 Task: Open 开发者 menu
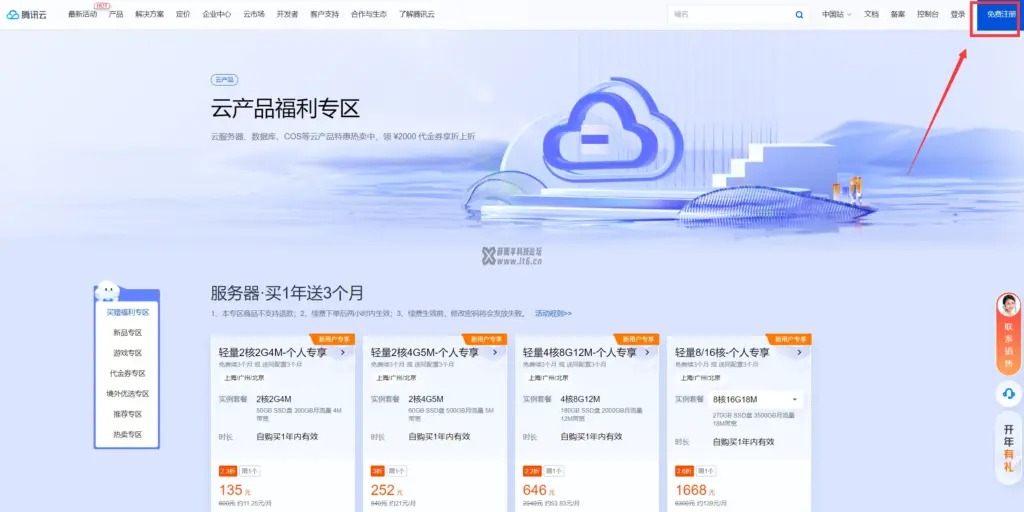pyautogui.click(x=287, y=14)
